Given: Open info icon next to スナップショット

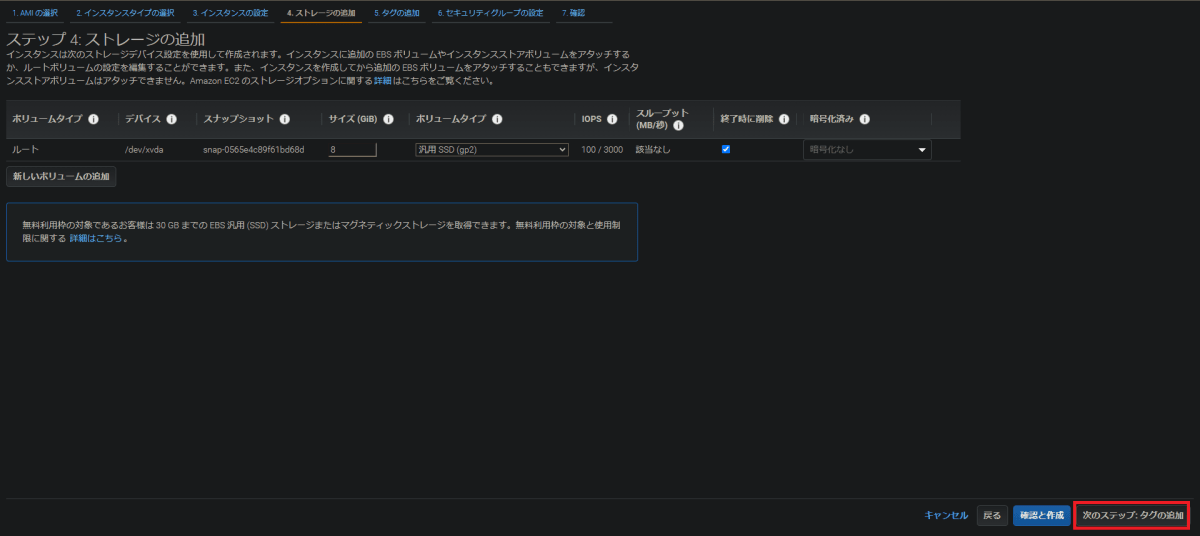Looking at the screenshot, I should 285,119.
